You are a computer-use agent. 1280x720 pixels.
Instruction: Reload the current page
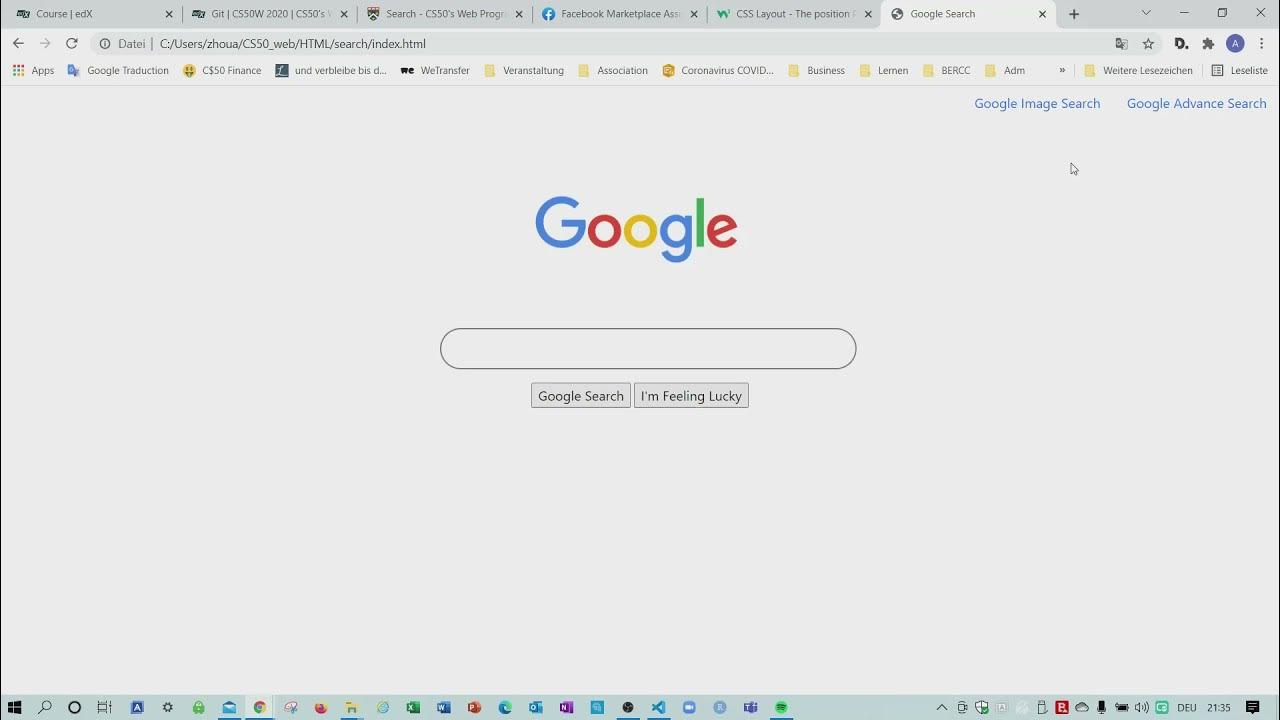[x=71, y=44]
